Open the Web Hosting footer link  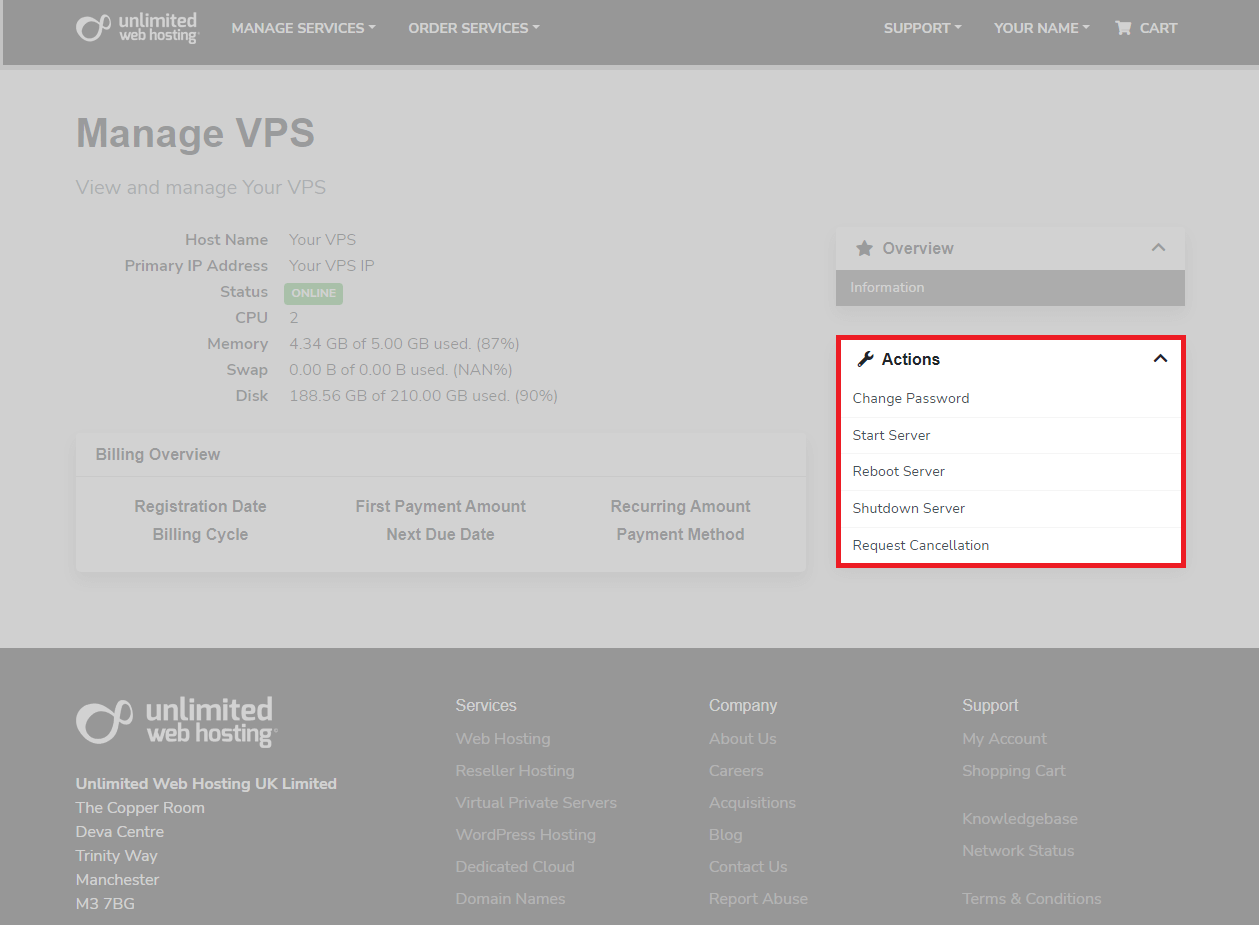pyautogui.click(x=503, y=739)
